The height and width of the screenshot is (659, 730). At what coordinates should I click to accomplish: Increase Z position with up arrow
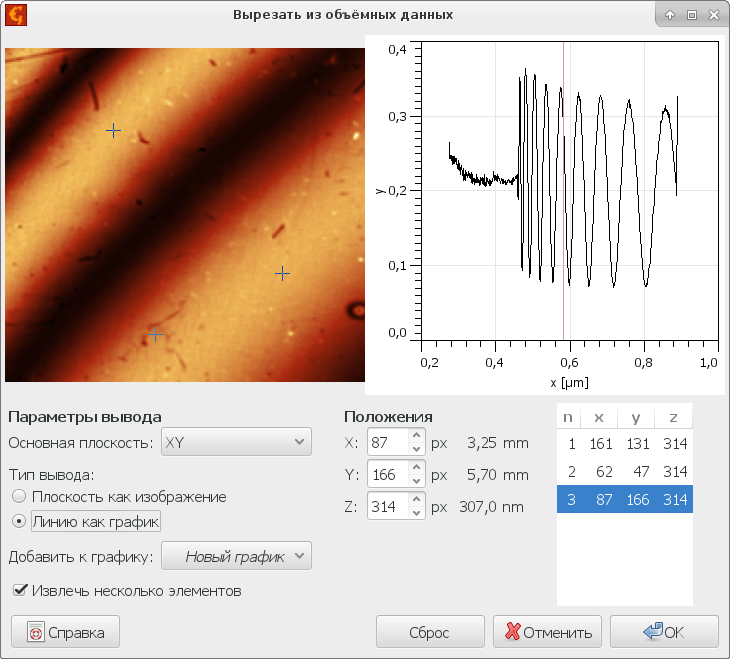(416, 499)
